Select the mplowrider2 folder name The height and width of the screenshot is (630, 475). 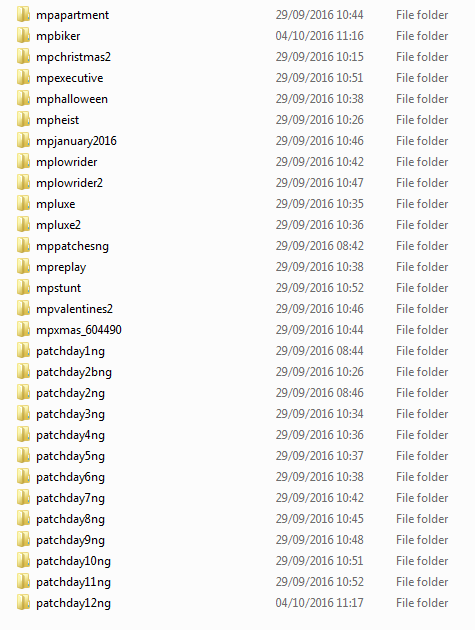click(x=70, y=183)
